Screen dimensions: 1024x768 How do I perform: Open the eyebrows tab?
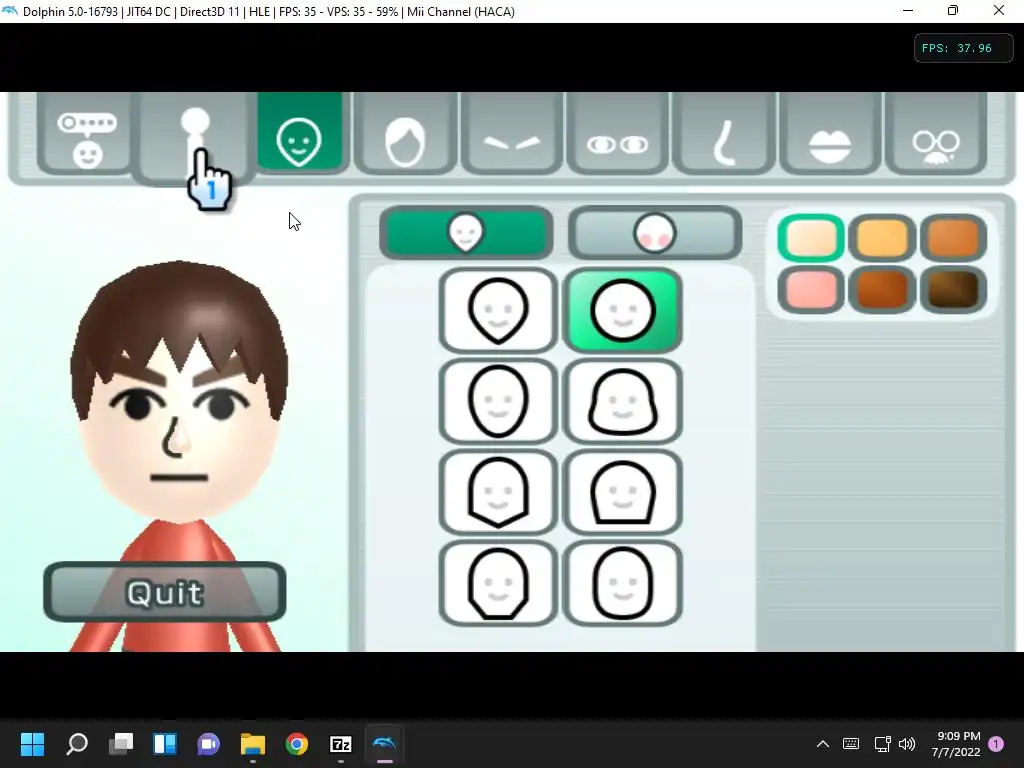click(511, 133)
